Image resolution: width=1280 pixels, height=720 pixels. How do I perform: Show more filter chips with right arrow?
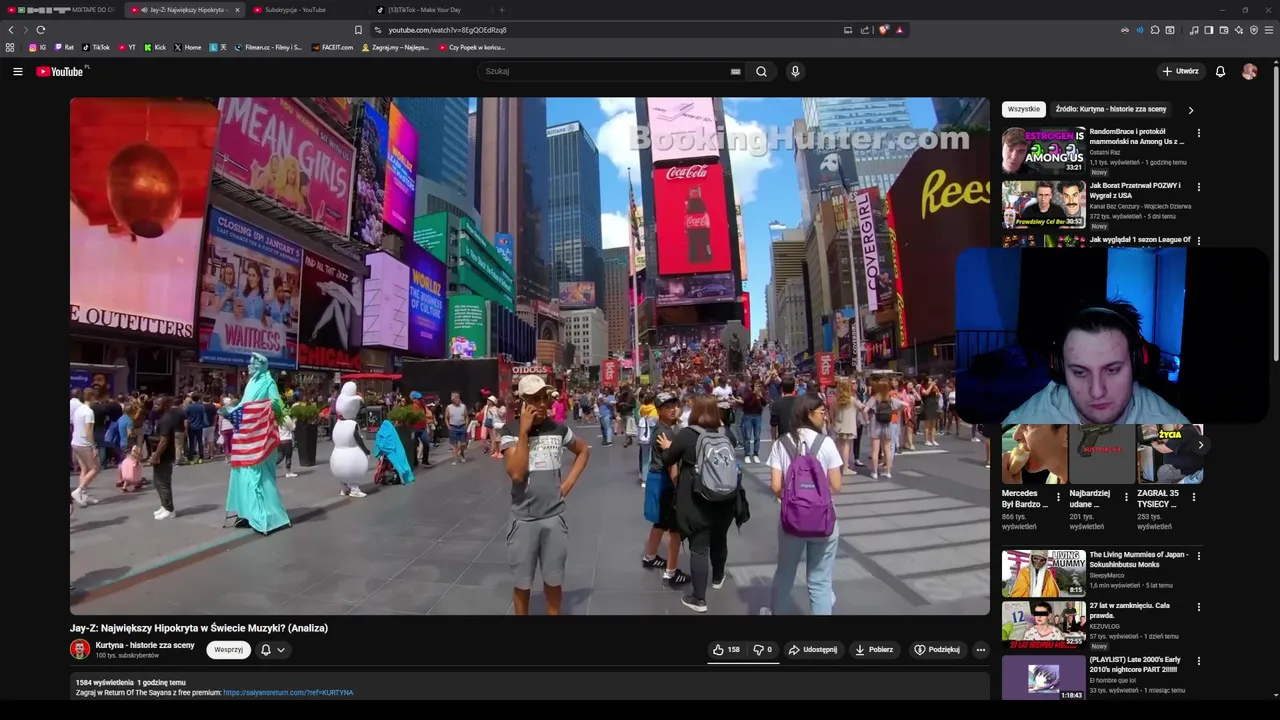tap(1190, 110)
